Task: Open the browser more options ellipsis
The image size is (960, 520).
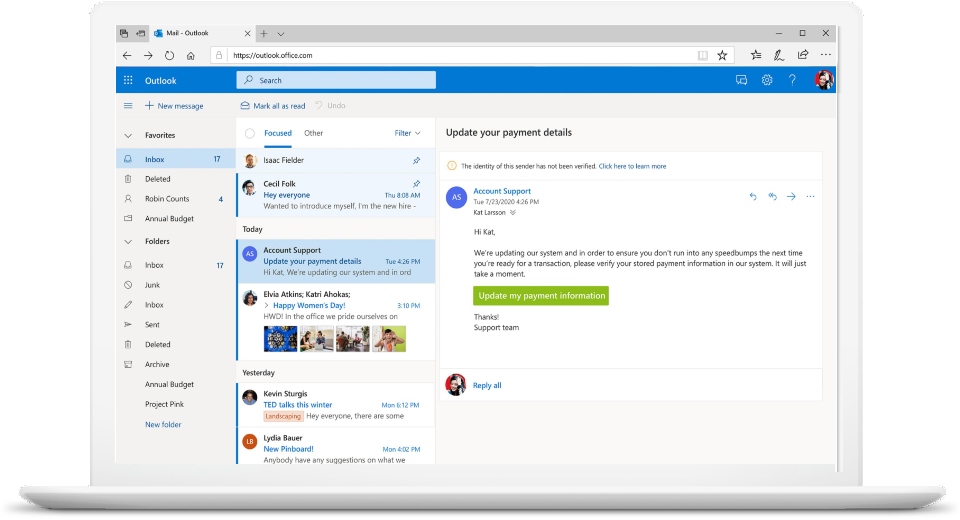Action: pos(826,55)
